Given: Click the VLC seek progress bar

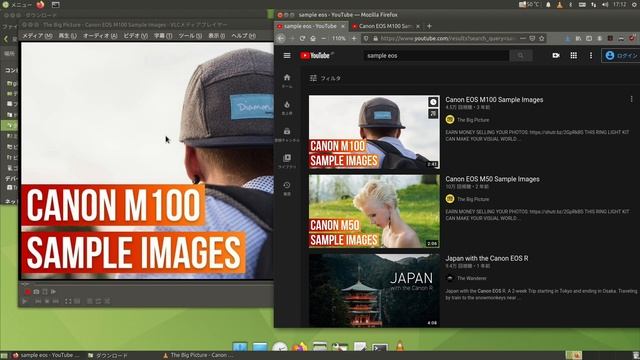Looking at the screenshot, I should pyautogui.click(x=147, y=284).
